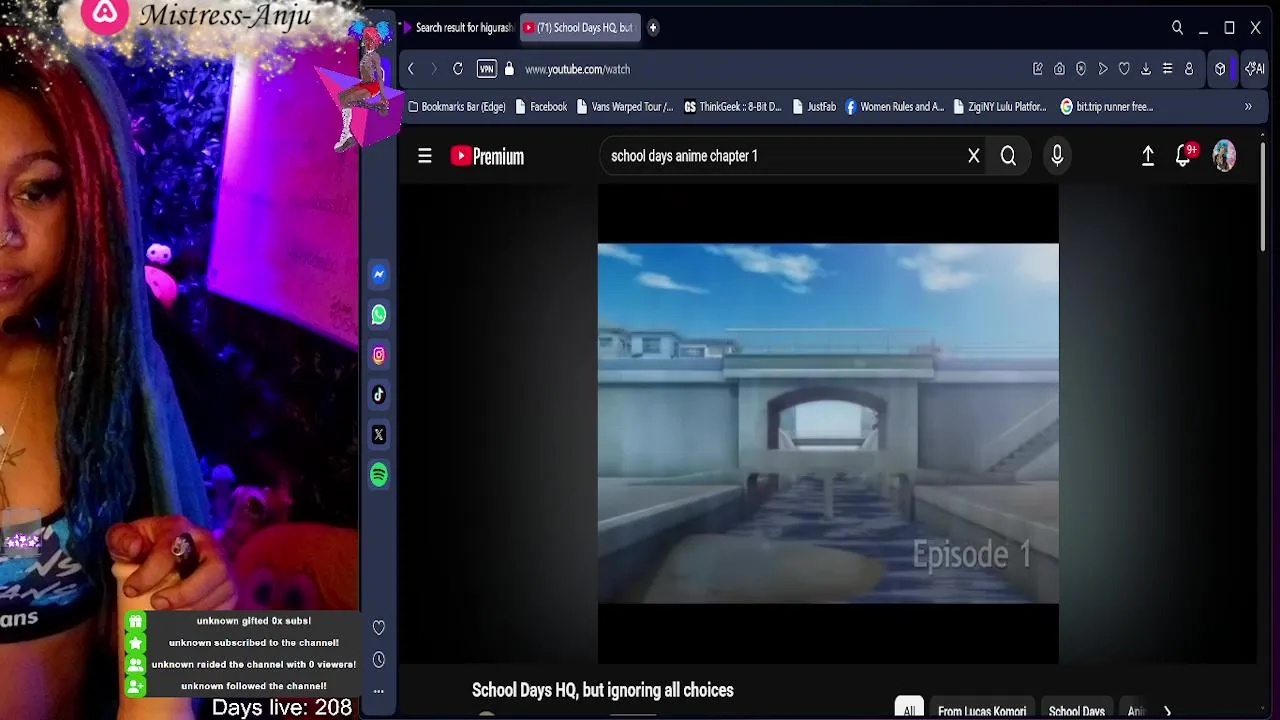Open the extensions cube icon
Viewport: 1280px width, 720px height.
pyautogui.click(x=1220, y=69)
